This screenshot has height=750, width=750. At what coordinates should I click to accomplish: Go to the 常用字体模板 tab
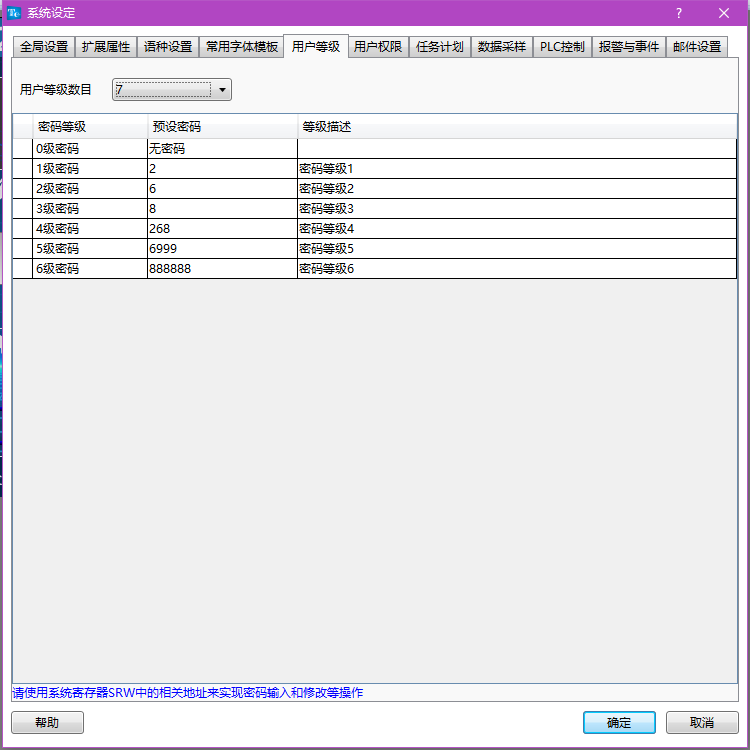click(242, 47)
